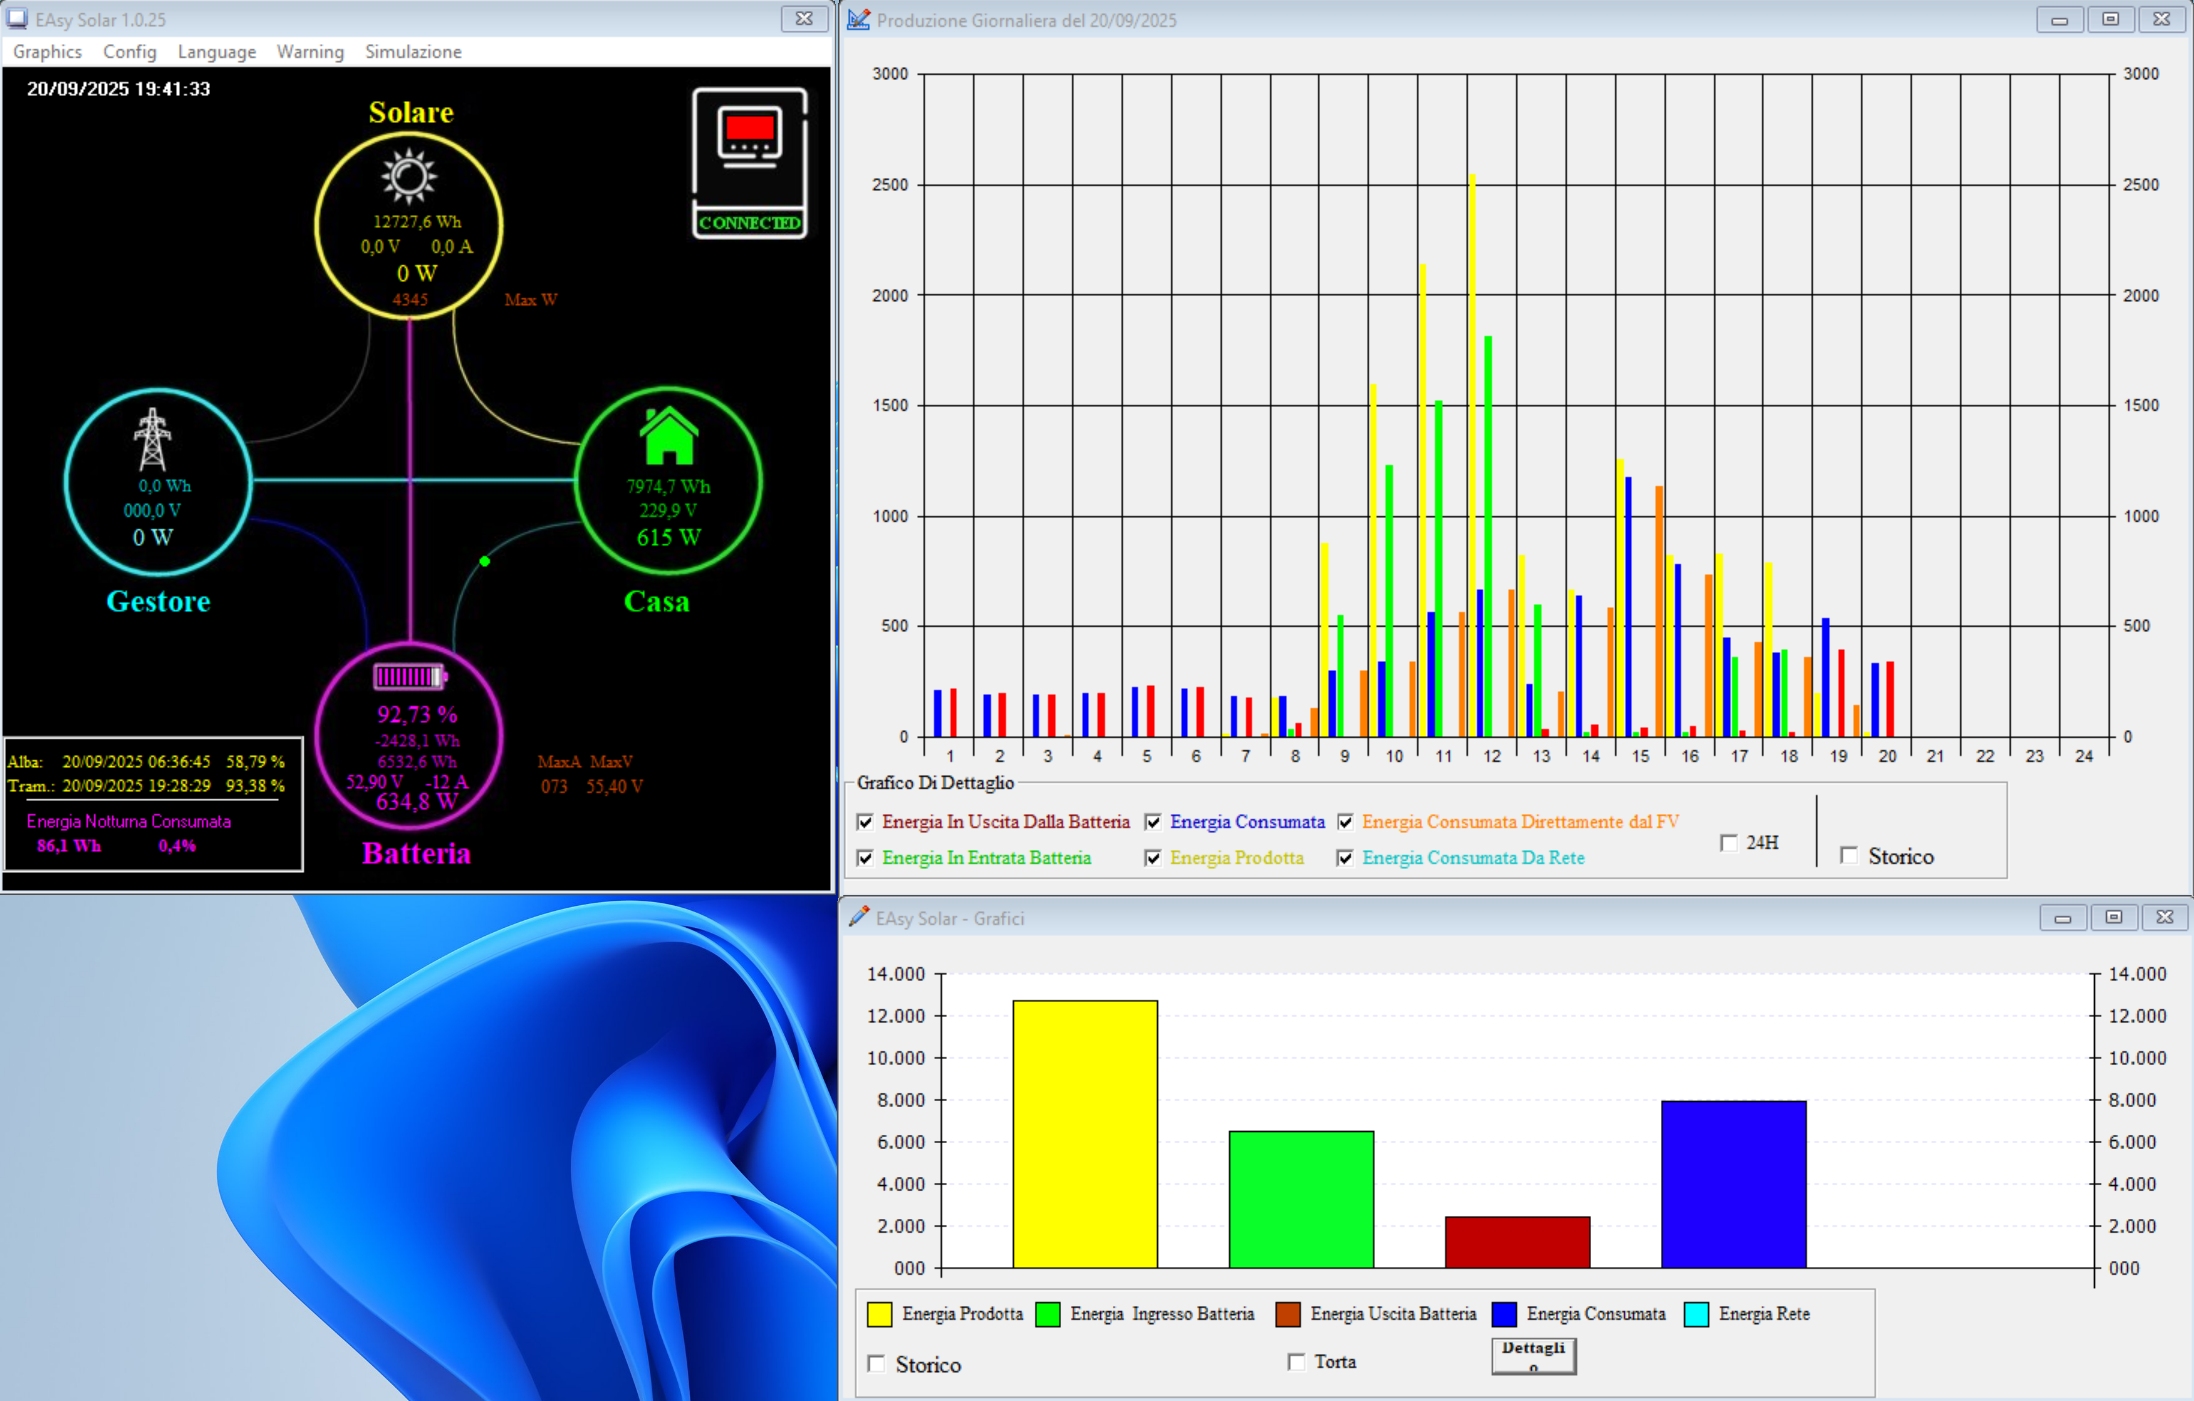Click the pencil icon in Grafici title bar
The image size is (2194, 1401).
click(x=858, y=917)
